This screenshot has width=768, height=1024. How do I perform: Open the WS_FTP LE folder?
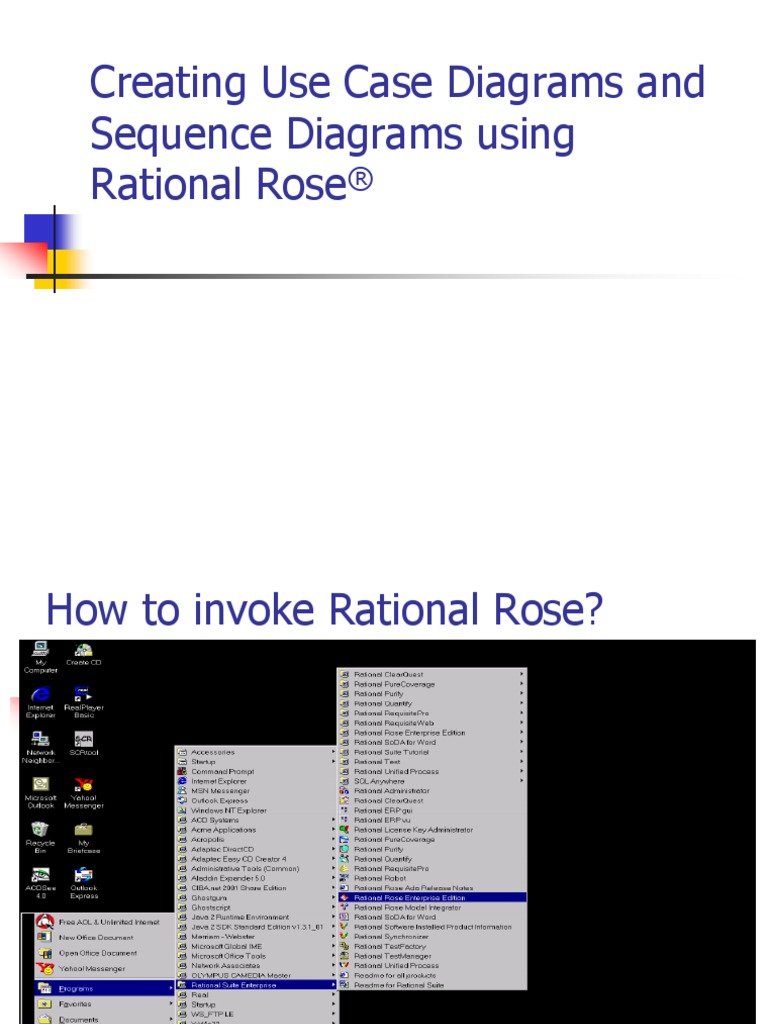(255, 1014)
